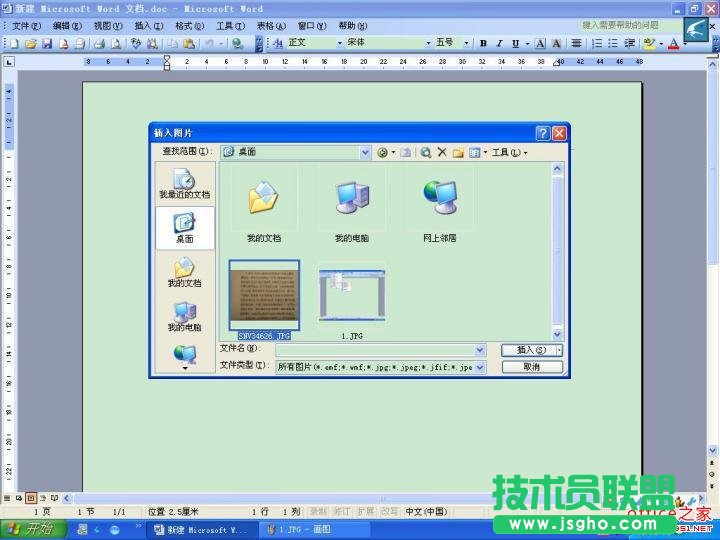Screen dimensions: 720x540
Task: Click the Open folder icon in Word toolbar
Action: tap(31, 44)
